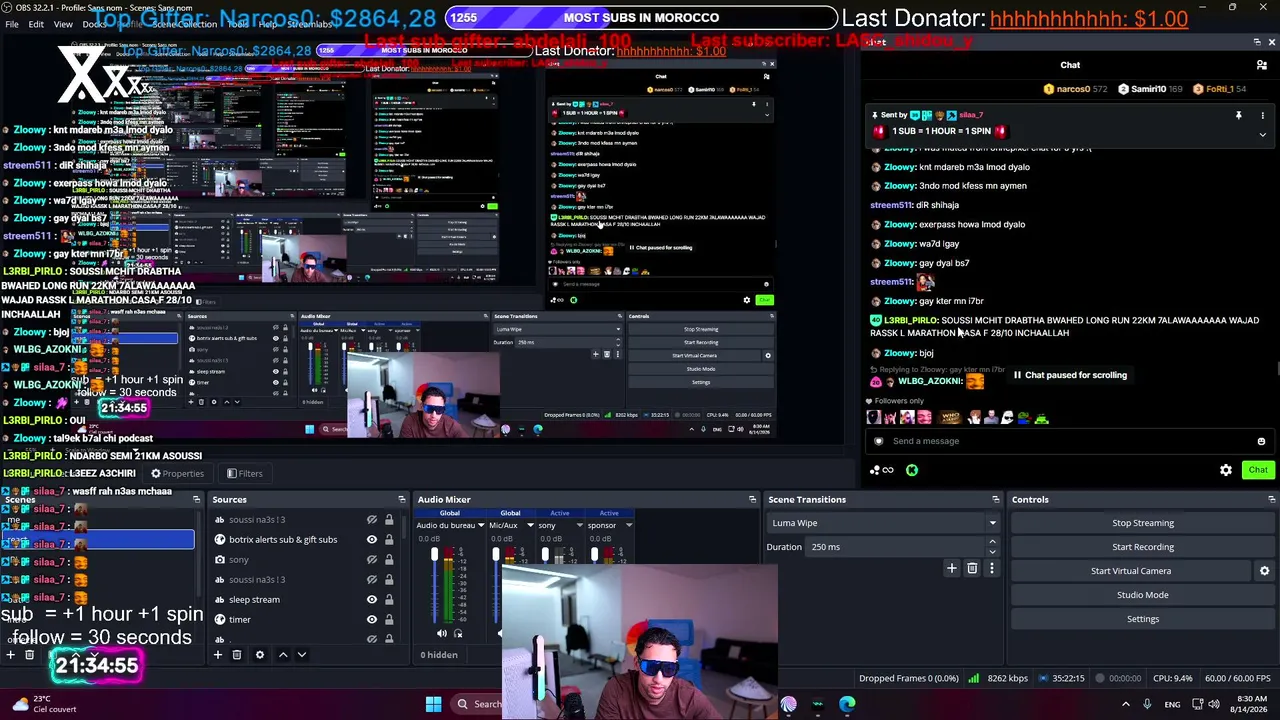Click Start Recording

point(1143,547)
